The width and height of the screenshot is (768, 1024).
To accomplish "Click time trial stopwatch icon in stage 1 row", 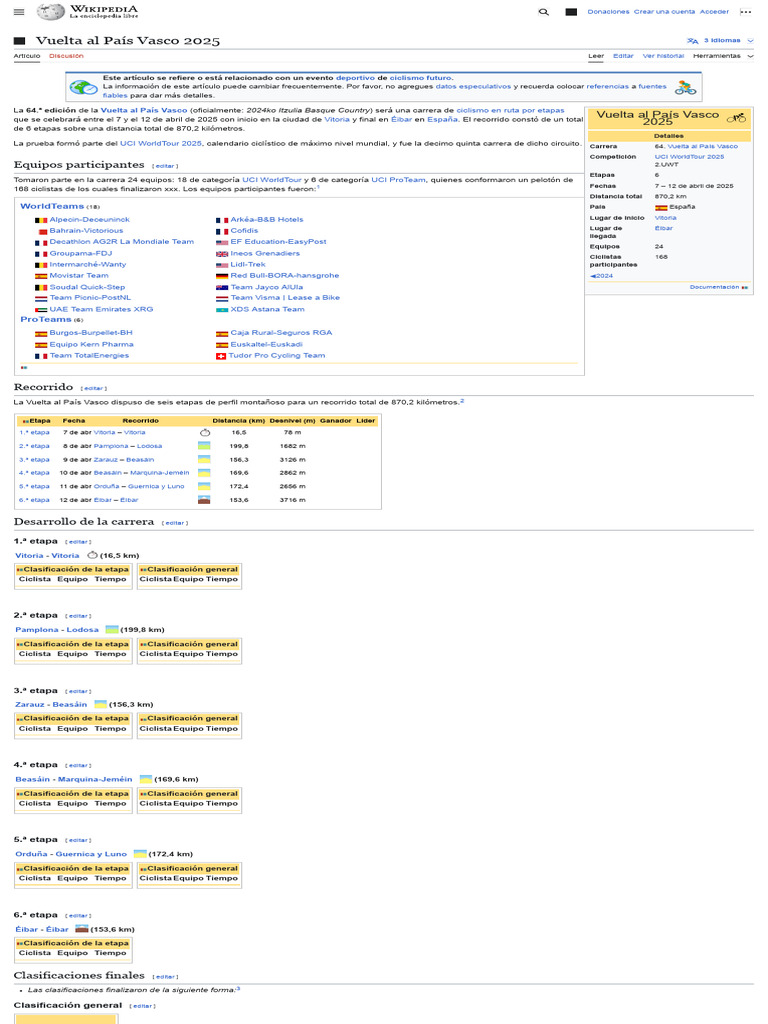I will tap(205, 432).
